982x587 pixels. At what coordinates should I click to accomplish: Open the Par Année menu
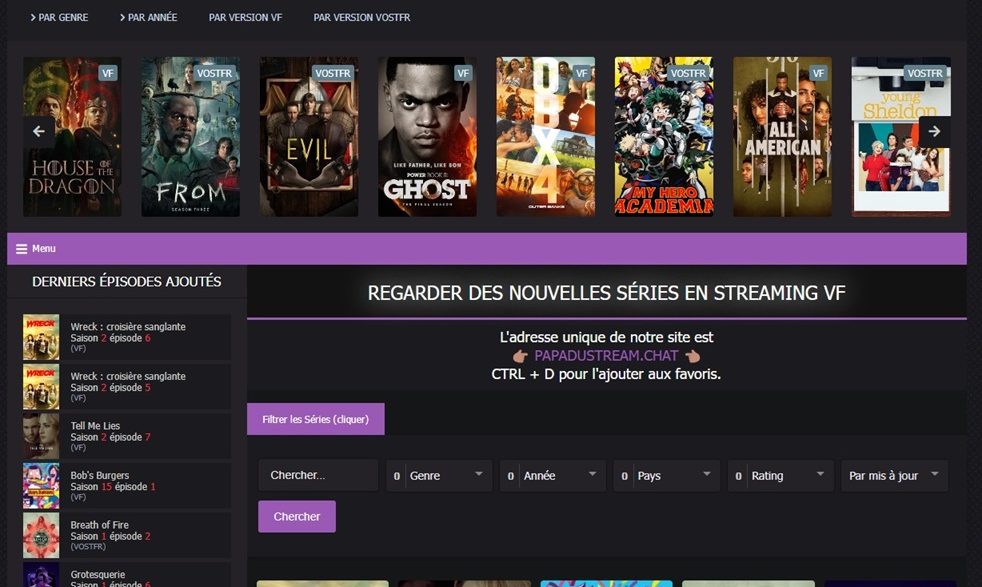pos(148,18)
